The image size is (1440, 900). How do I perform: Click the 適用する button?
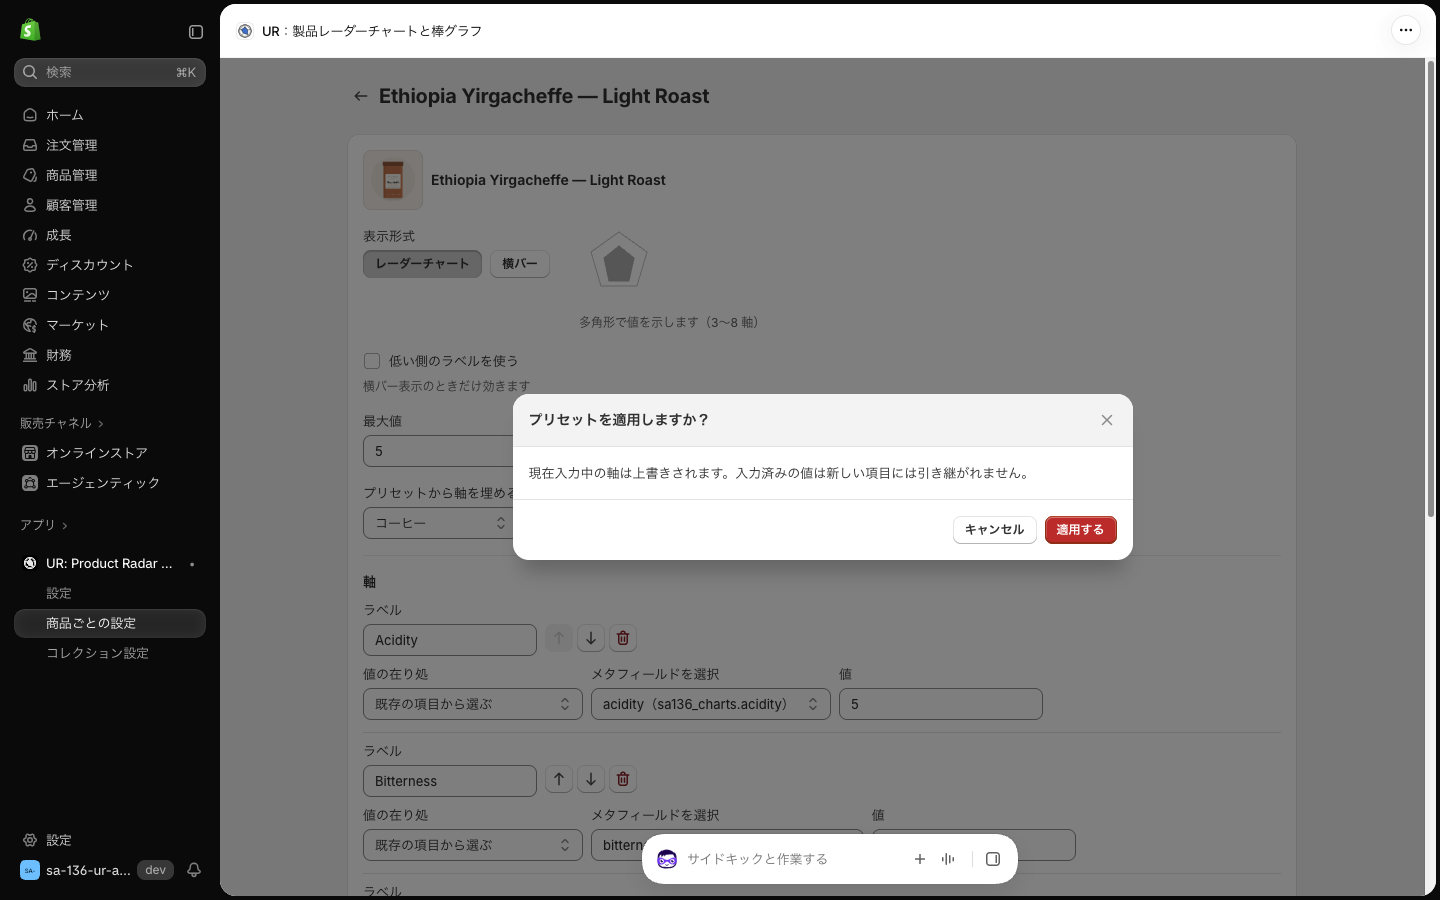point(1080,530)
